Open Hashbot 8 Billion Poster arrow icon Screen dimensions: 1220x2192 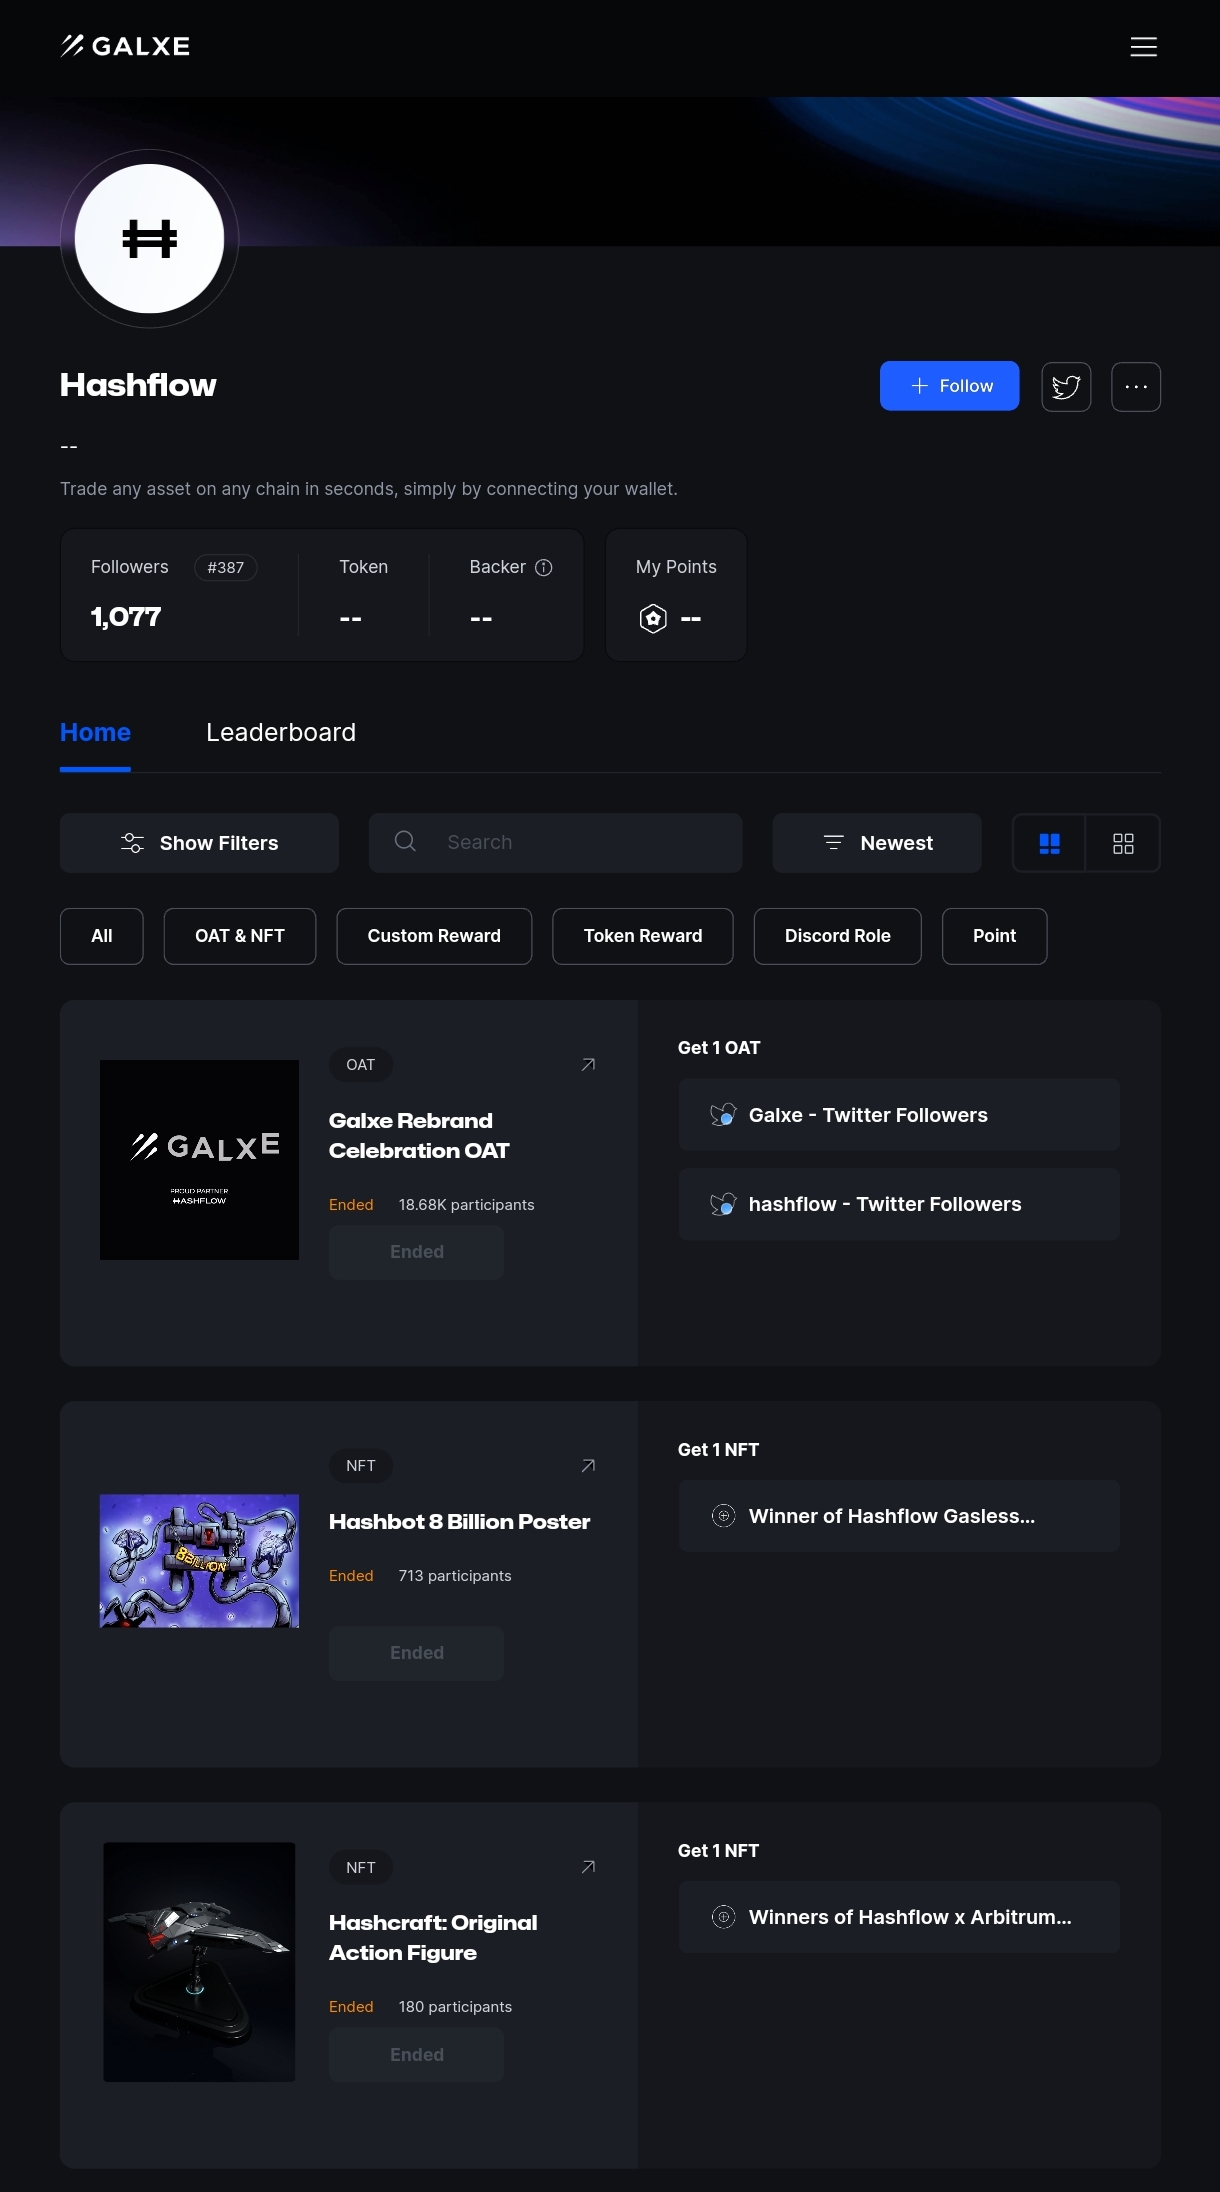(x=588, y=1466)
